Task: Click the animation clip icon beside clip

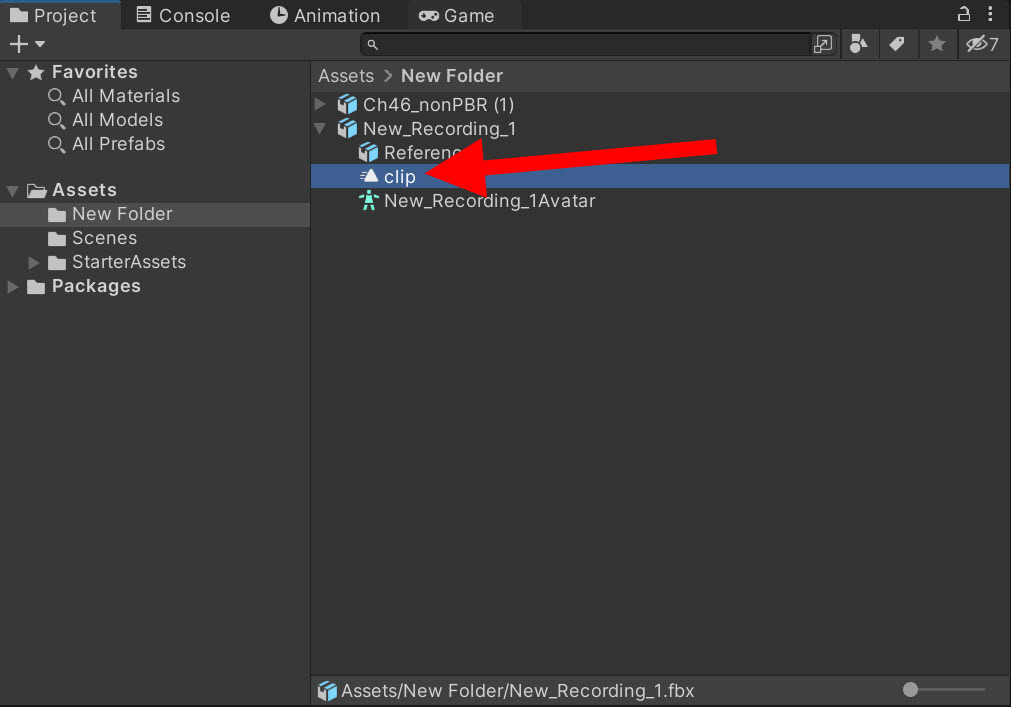Action: pos(369,176)
